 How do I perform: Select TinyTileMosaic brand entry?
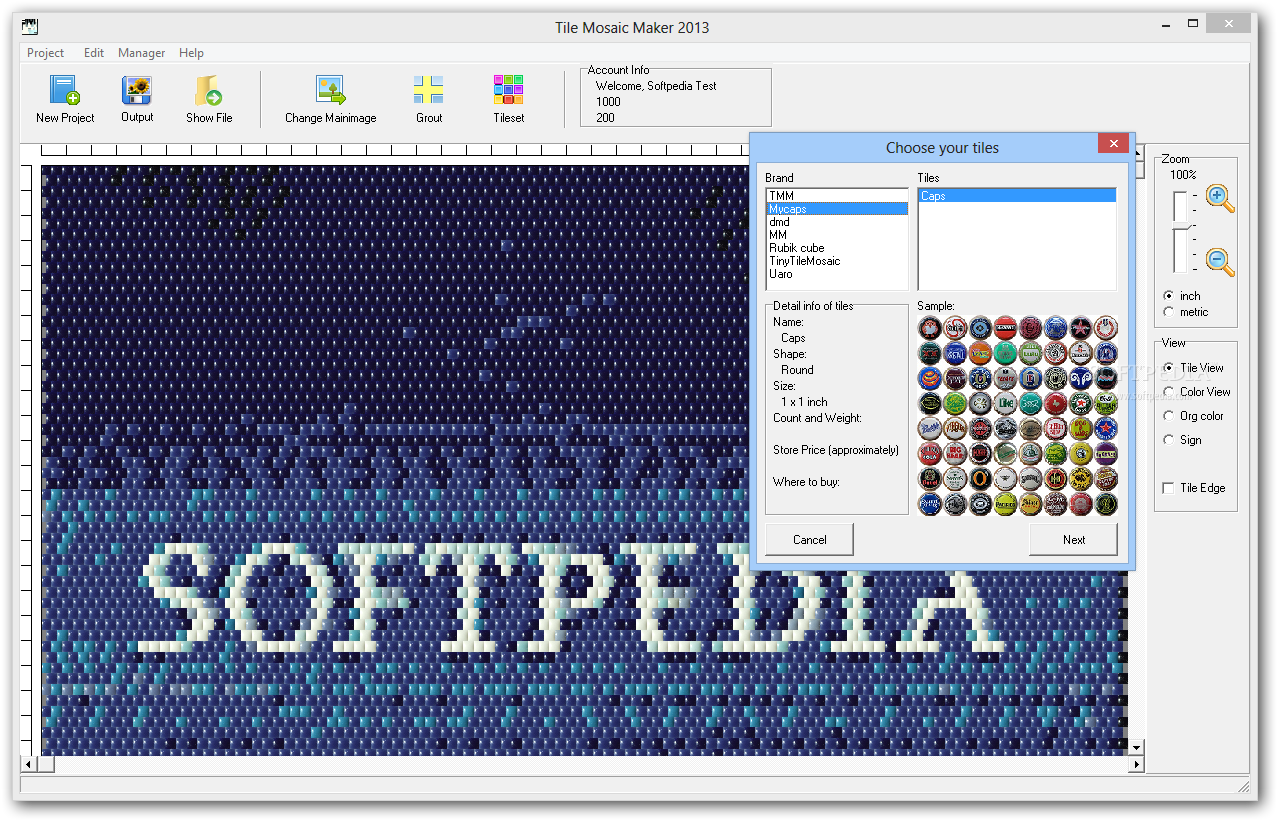point(837,261)
